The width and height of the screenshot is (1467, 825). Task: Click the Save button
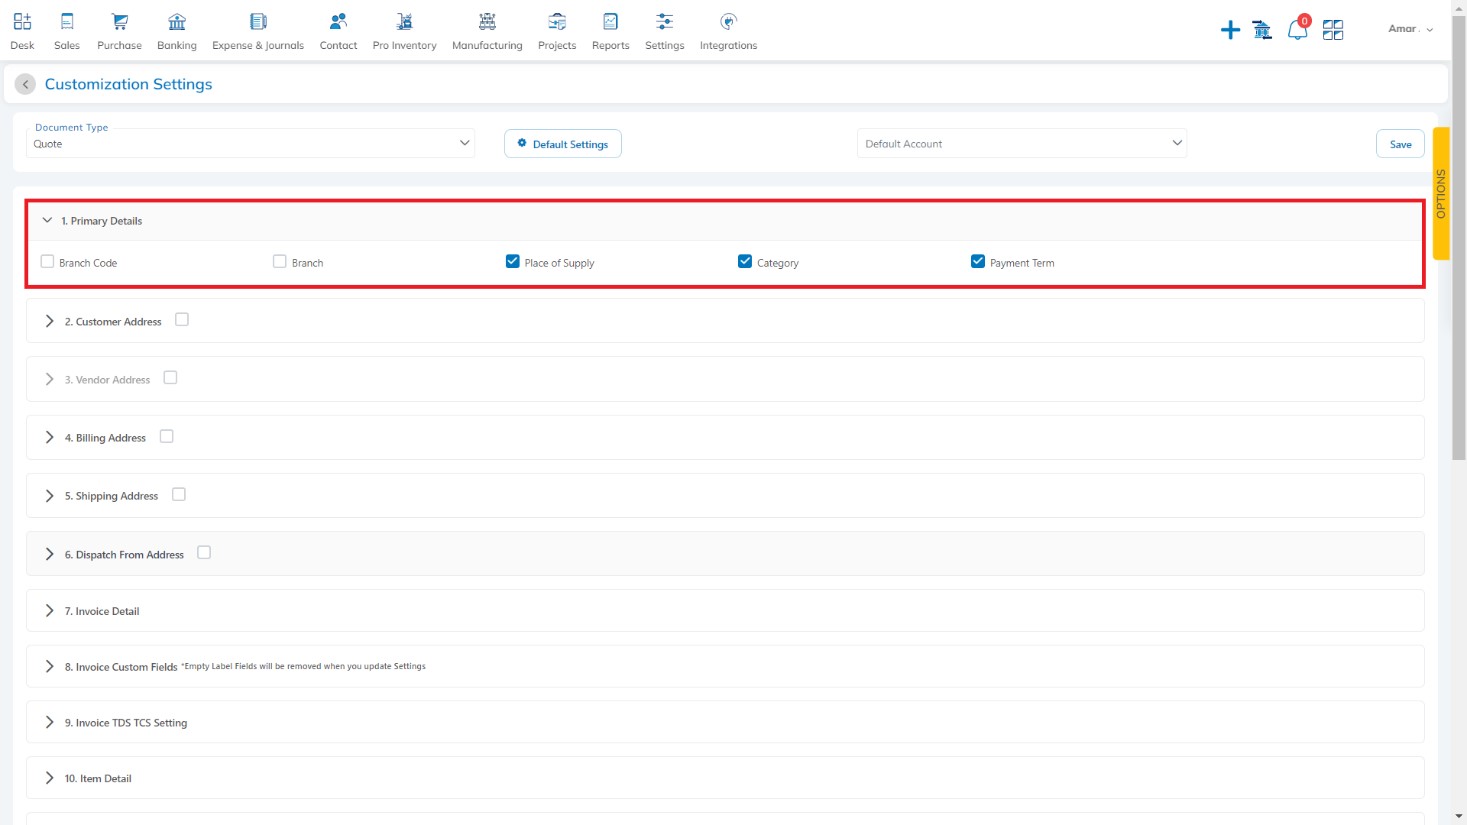1400,144
